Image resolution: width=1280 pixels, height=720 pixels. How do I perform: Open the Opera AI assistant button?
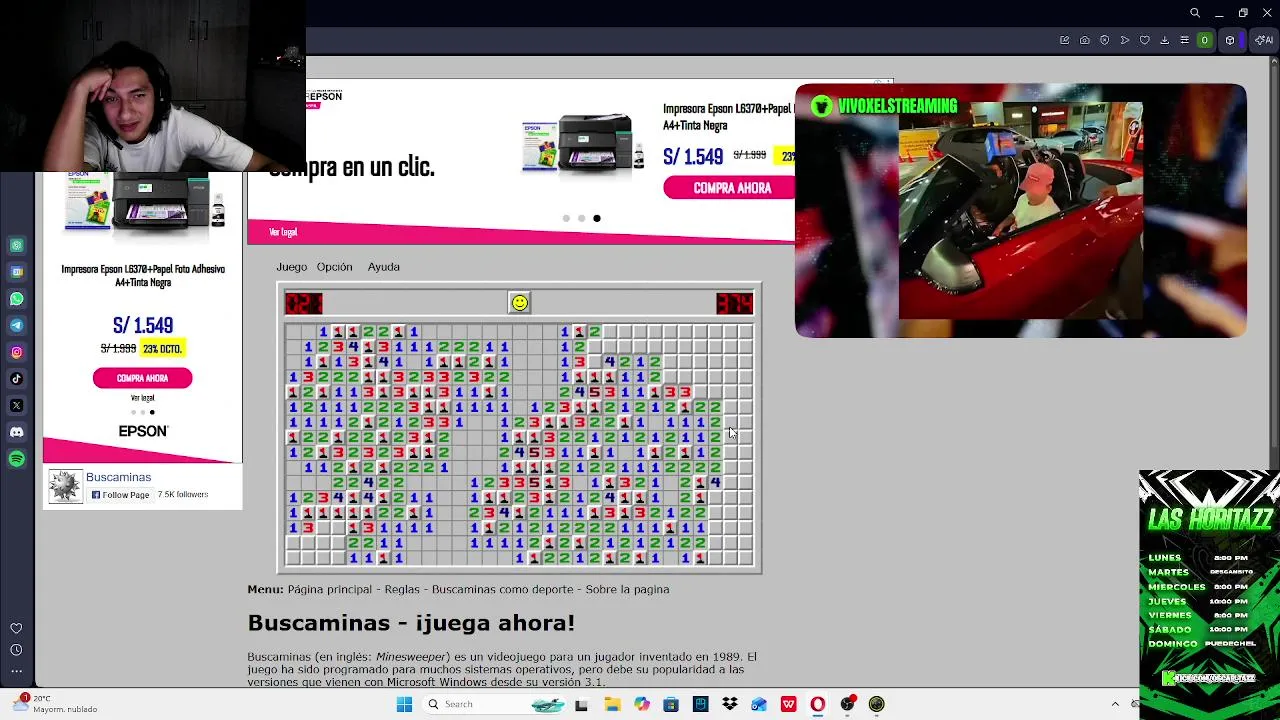click(x=1264, y=40)
